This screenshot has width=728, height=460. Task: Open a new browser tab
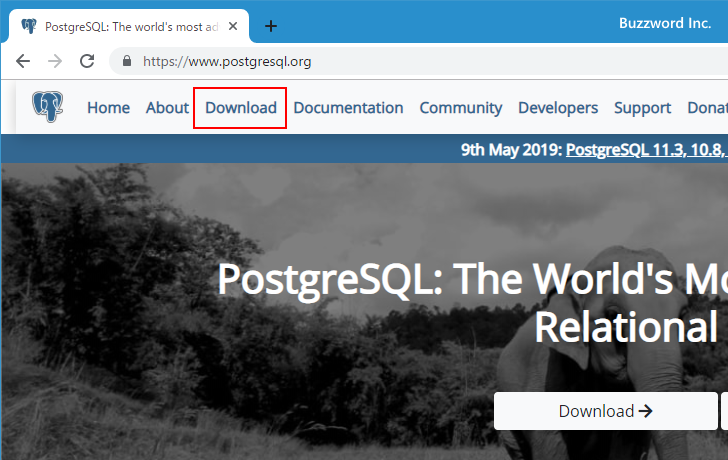(270, 26)
